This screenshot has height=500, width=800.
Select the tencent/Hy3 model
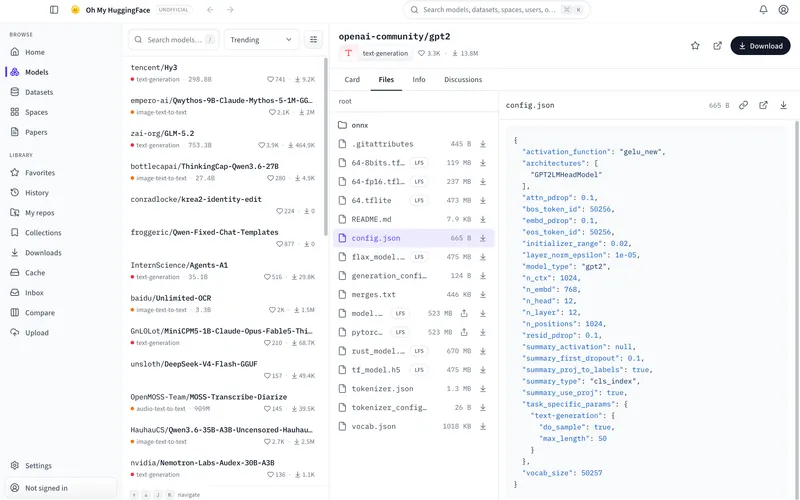(223, 73)
